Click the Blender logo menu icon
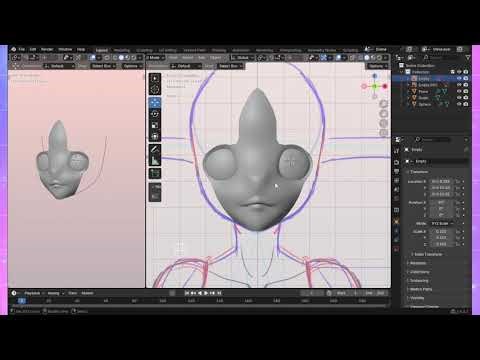480x360 pixels. click(x=14, y=49)
